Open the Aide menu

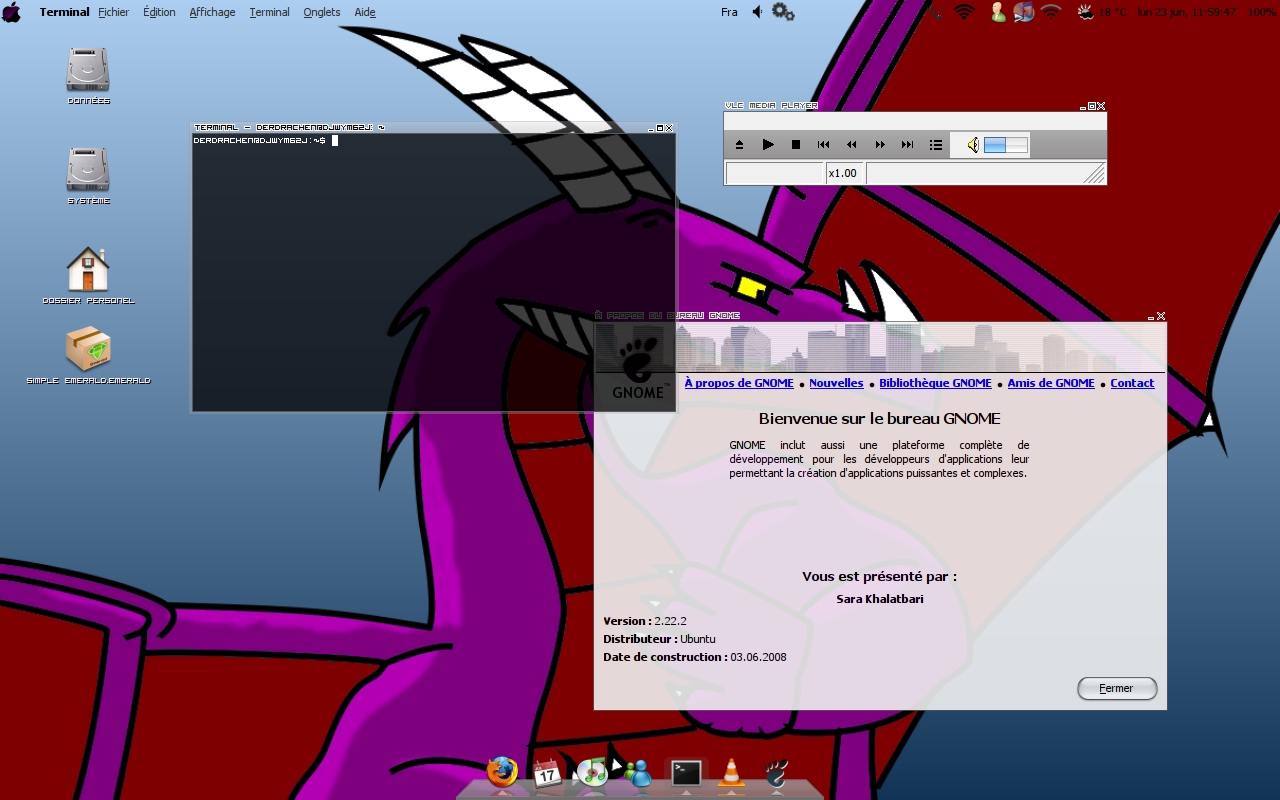365,12
